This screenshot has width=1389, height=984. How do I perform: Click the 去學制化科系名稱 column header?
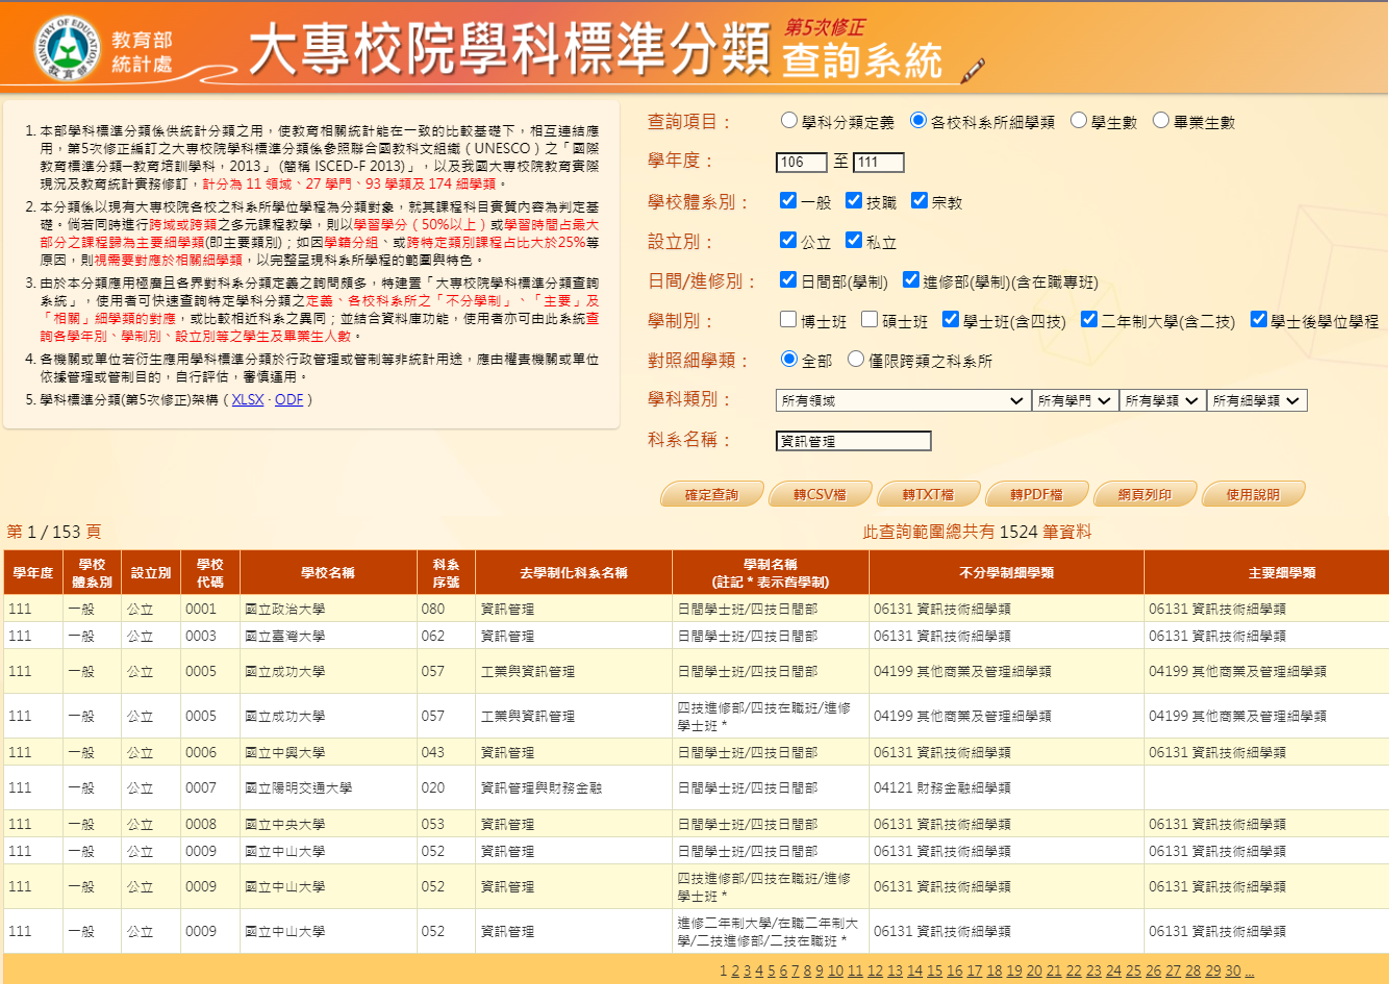click(x=573, y=573)
